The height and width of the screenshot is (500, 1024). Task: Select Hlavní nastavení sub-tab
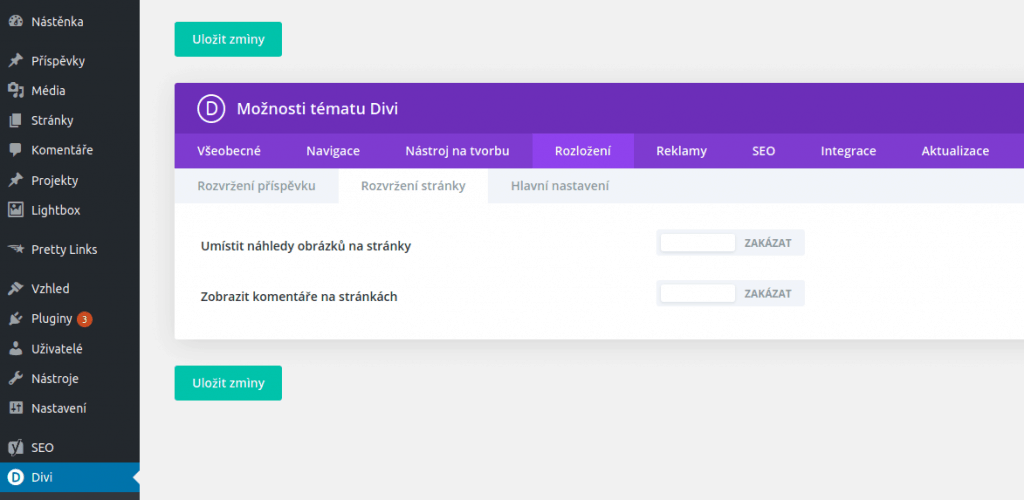click(560, 186)
